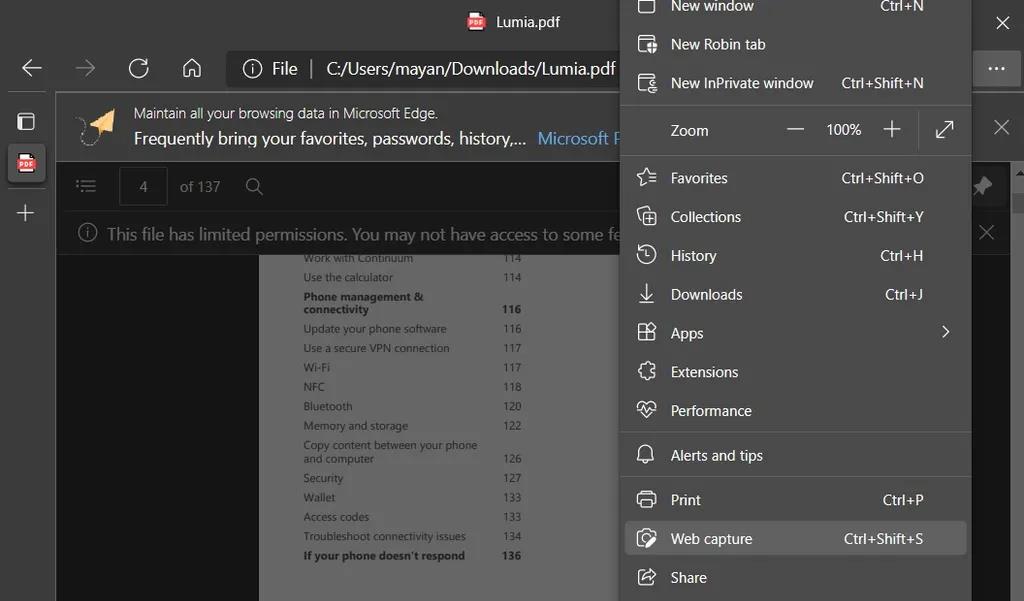The image size is (1024, 601).
Task: Click the Web capture camera icon
Action: pos(647,538)
